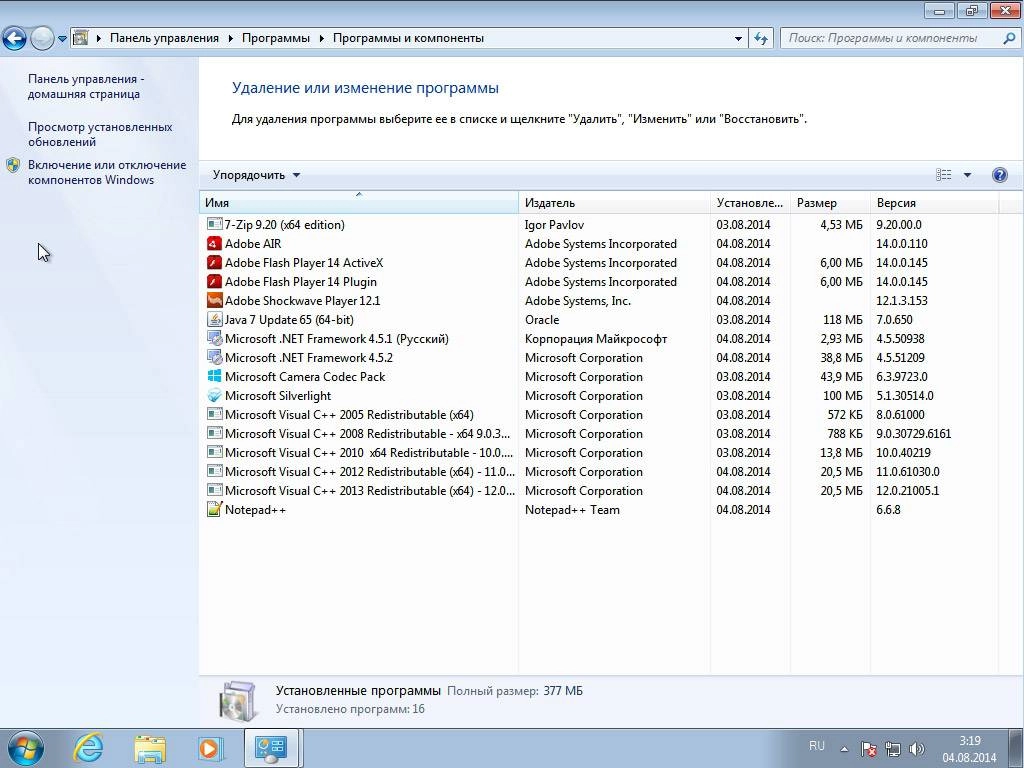
Task: Click the Adobe Flash Player 14 Plugin icon
Action: pyautogui.click(x=214, y=281)
